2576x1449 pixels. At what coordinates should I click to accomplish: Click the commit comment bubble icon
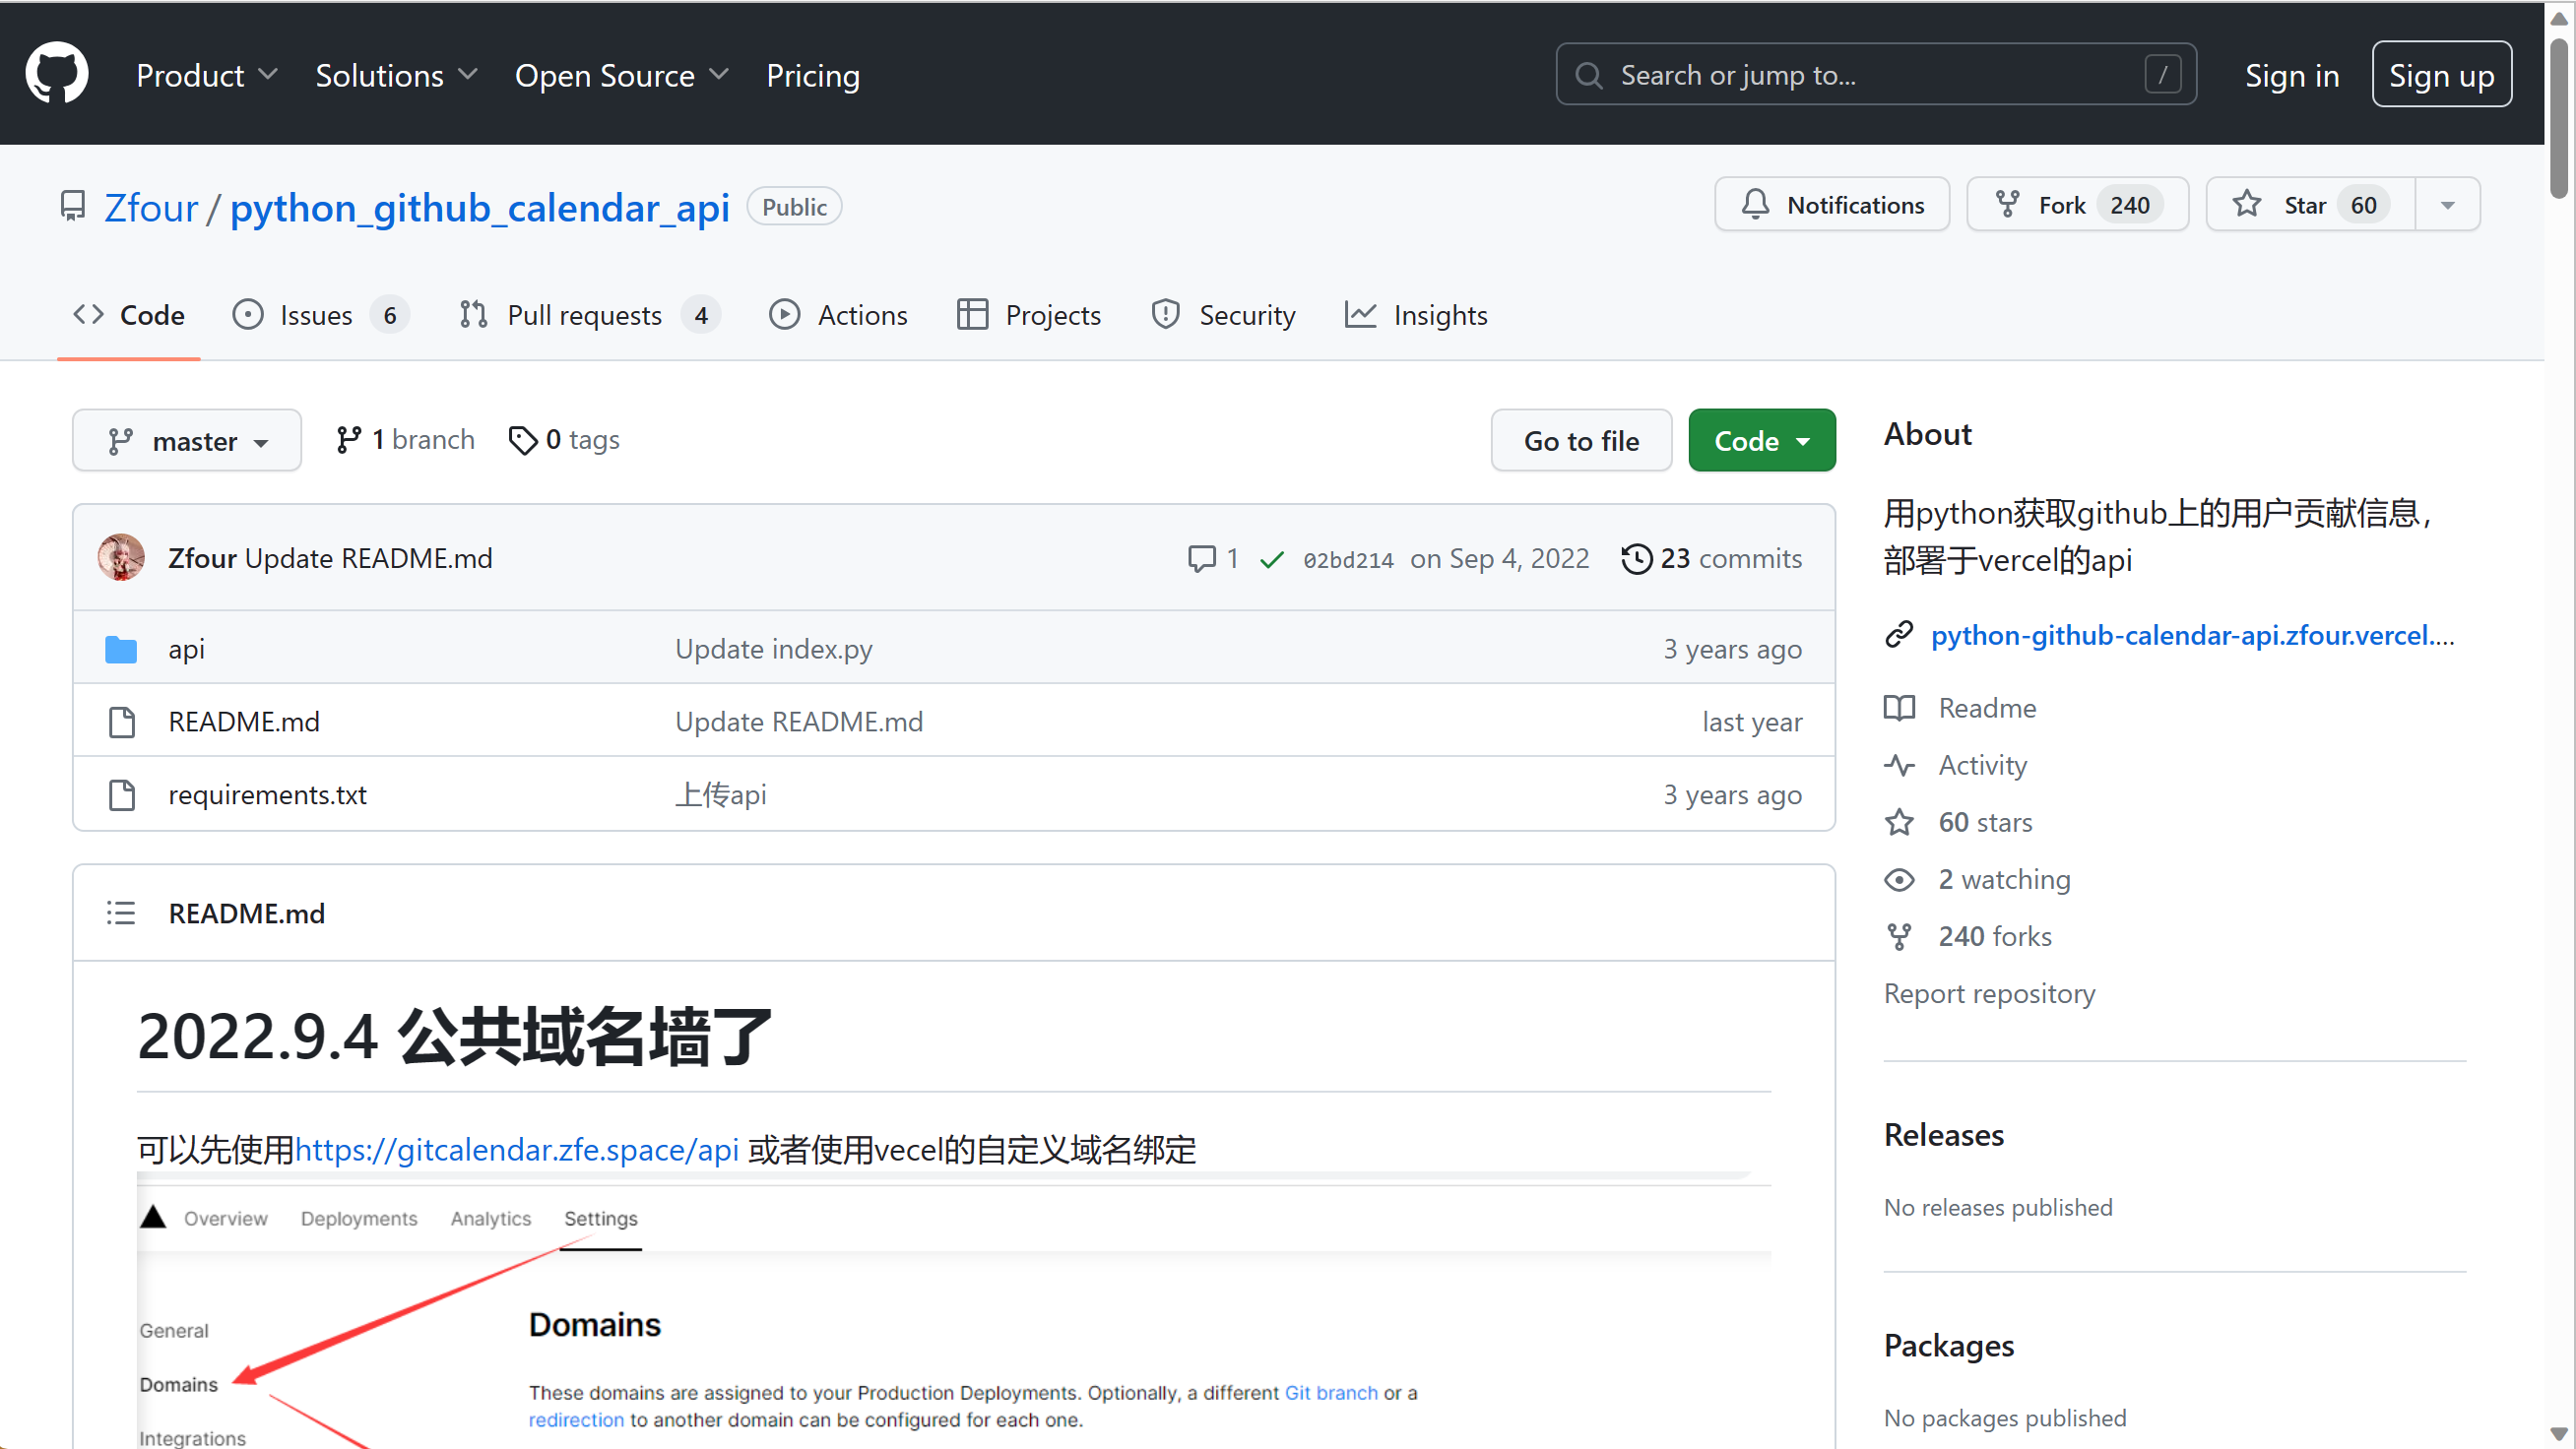pos(1201,558)
